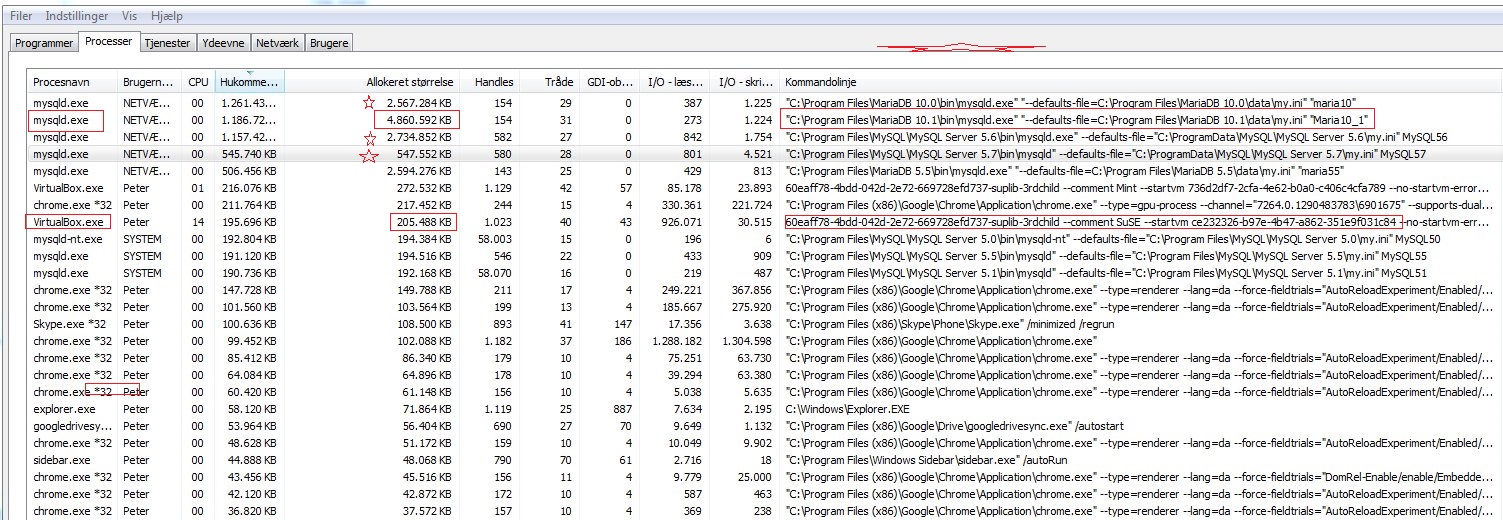Show the Brugere tab
The width and height of the screenshot is (1503, 520).
pos(329,43)
